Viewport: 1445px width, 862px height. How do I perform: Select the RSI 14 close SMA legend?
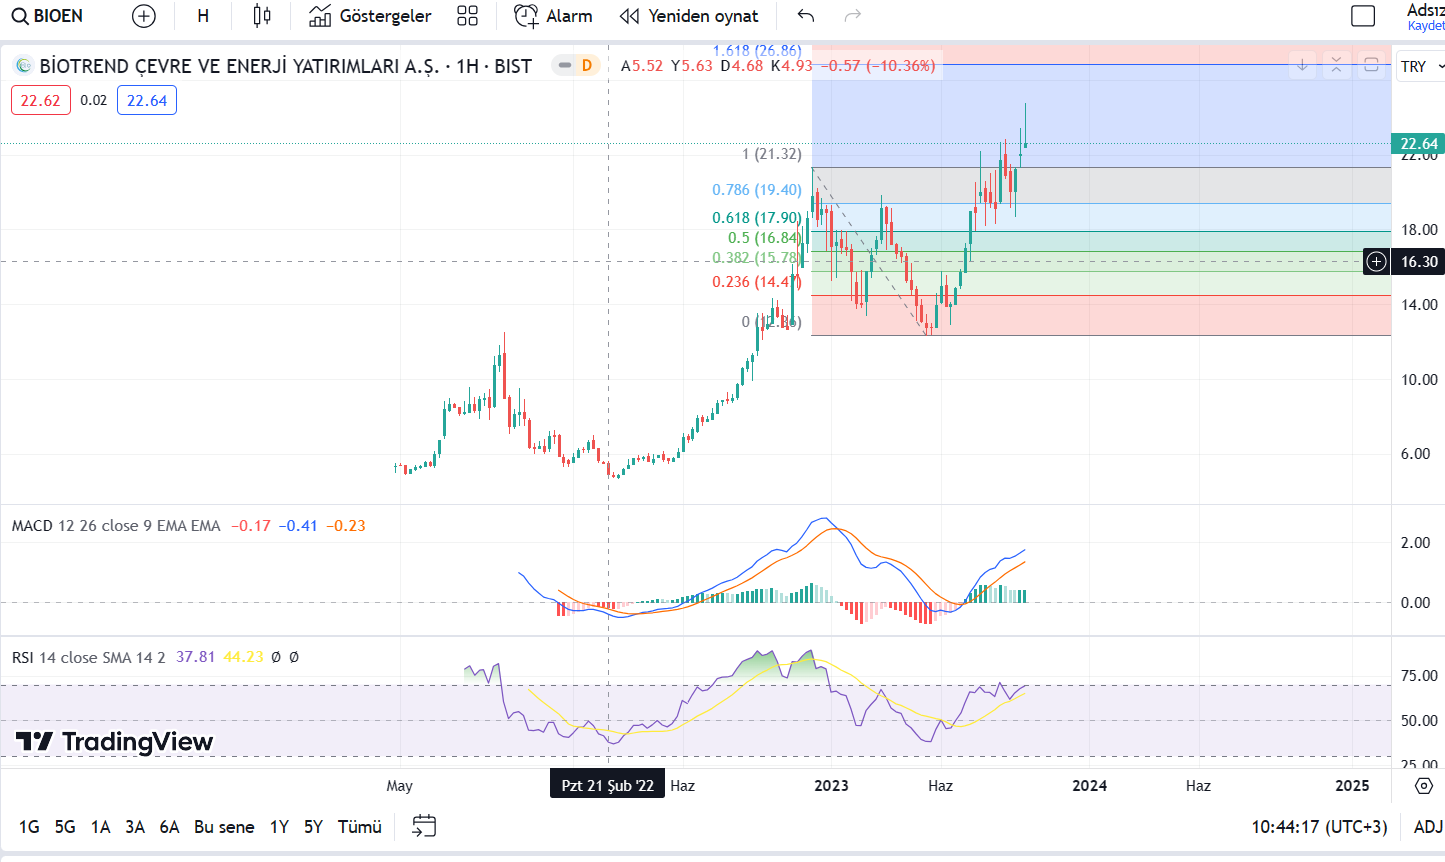[88, 657]
